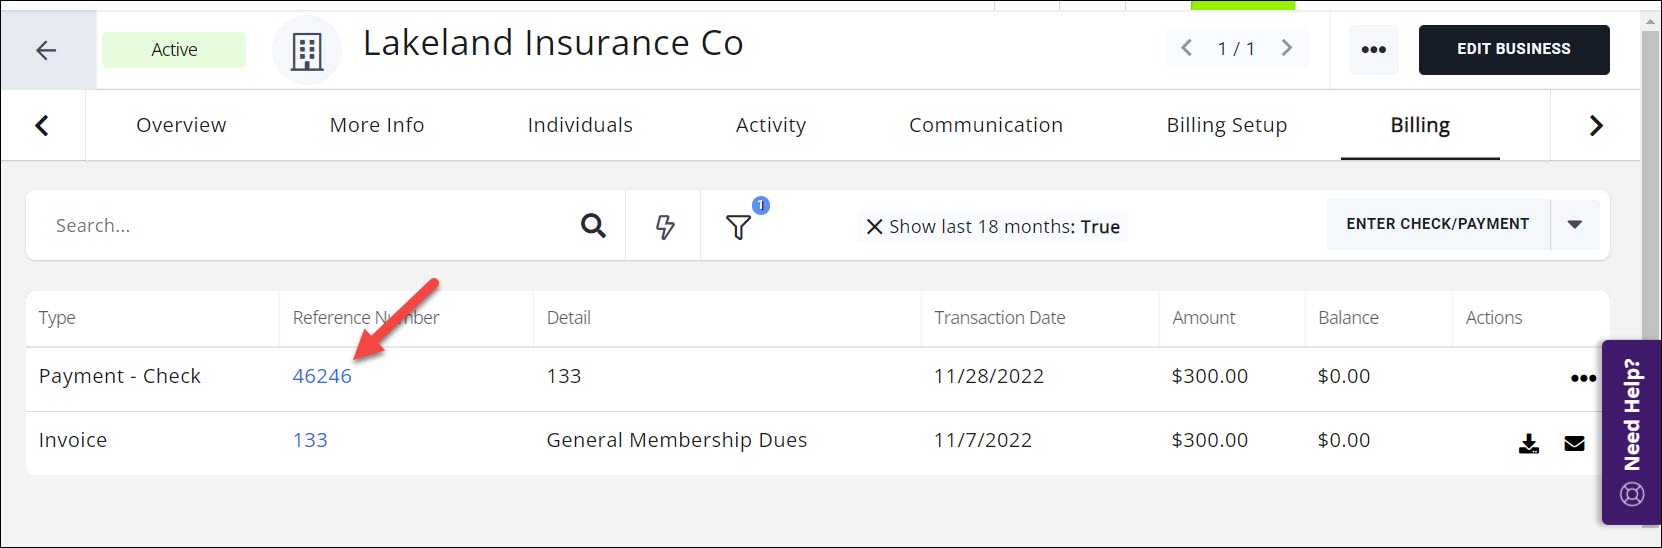
Task: Open quick actions lightning bolt icon
Action: coord(664,227)
